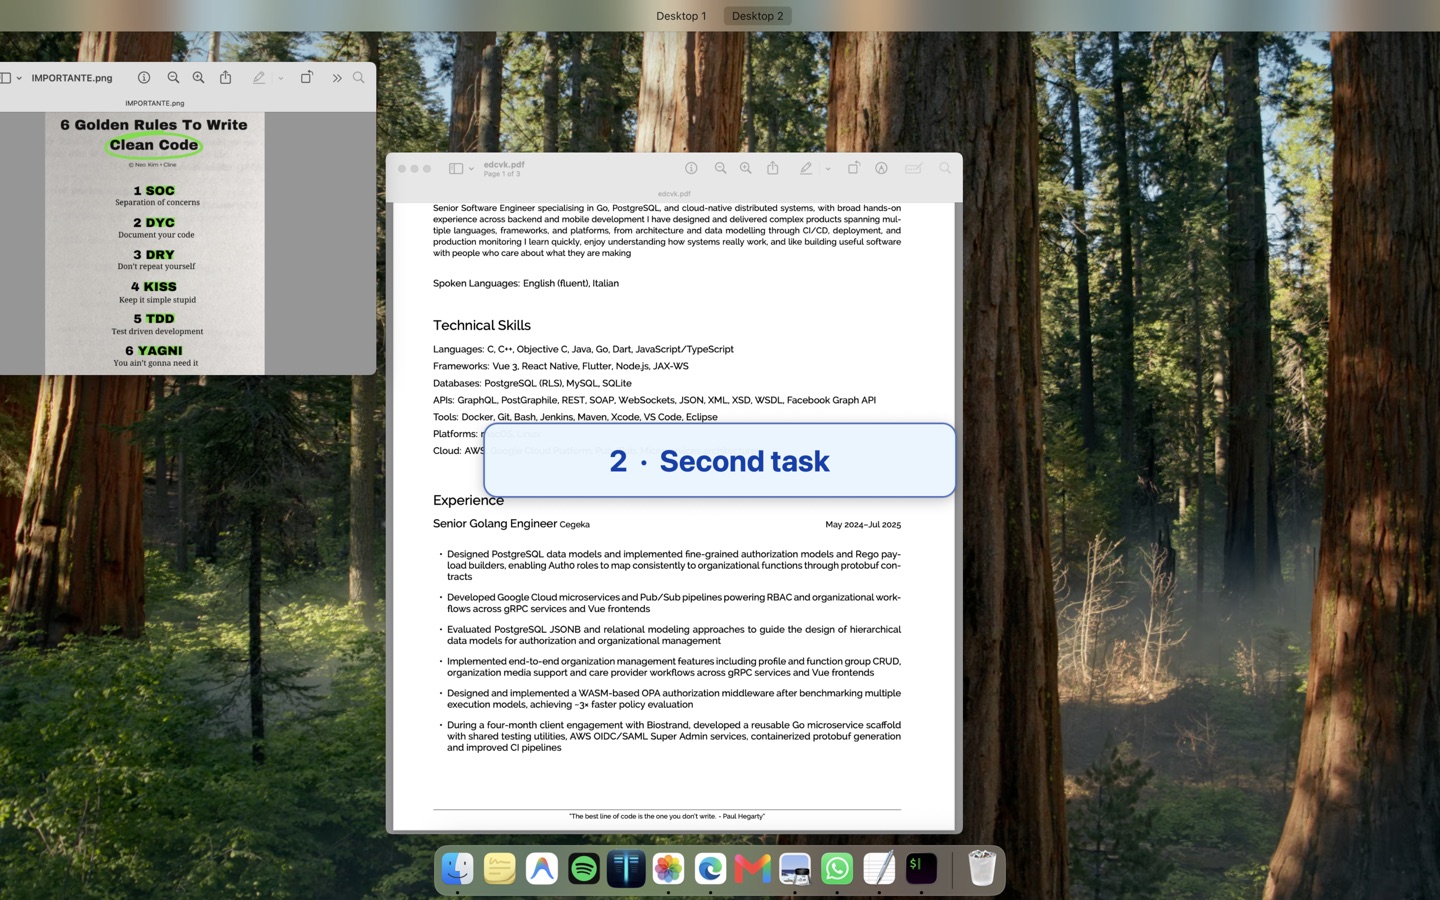Click the 'Senior Golang Engineer' job title
Screen dimensions: 1440x900
coord(495,523)
